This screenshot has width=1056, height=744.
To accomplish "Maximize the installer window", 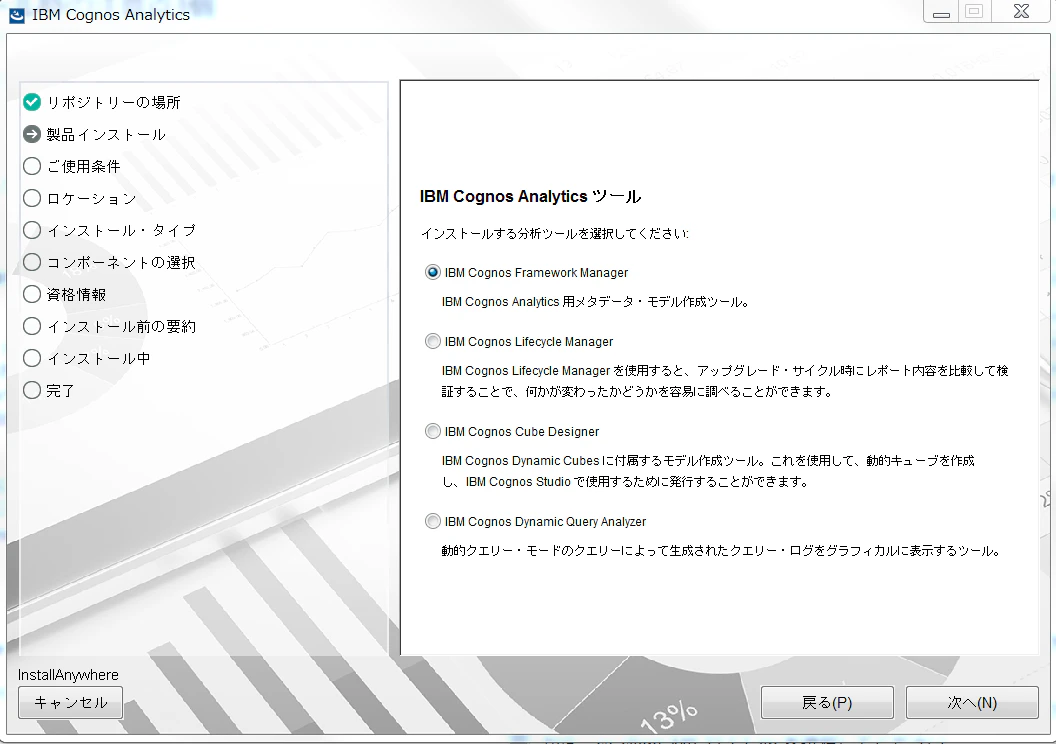I will (x=974, y=12).
